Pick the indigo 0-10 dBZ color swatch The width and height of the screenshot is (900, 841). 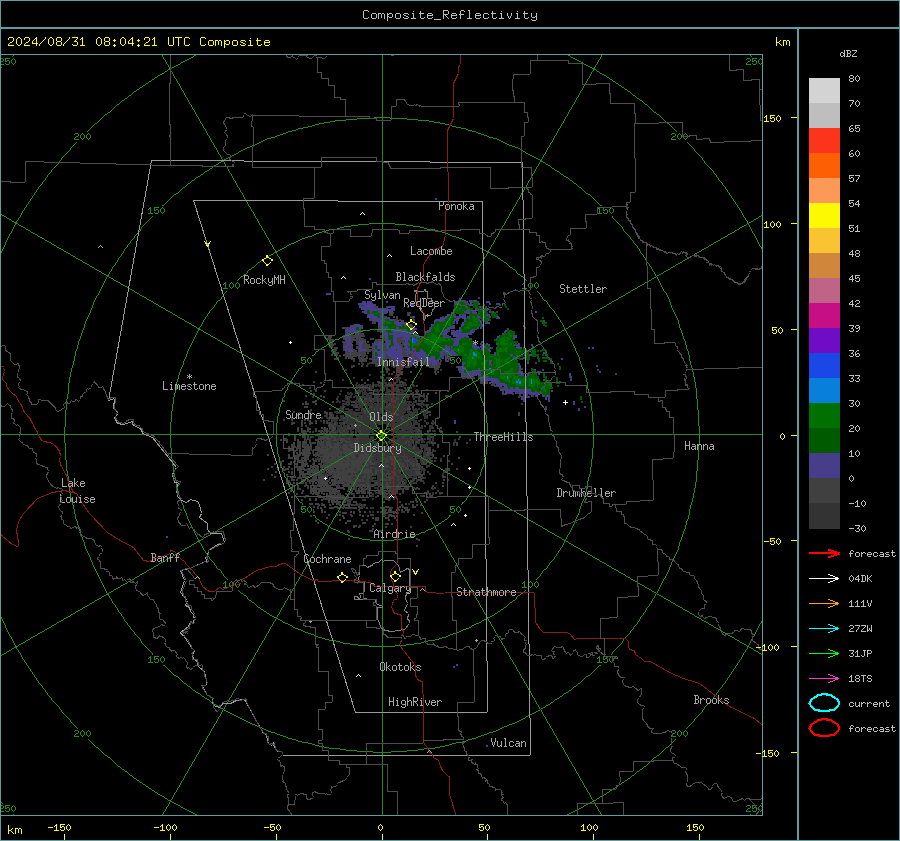(x=824, y=466)
